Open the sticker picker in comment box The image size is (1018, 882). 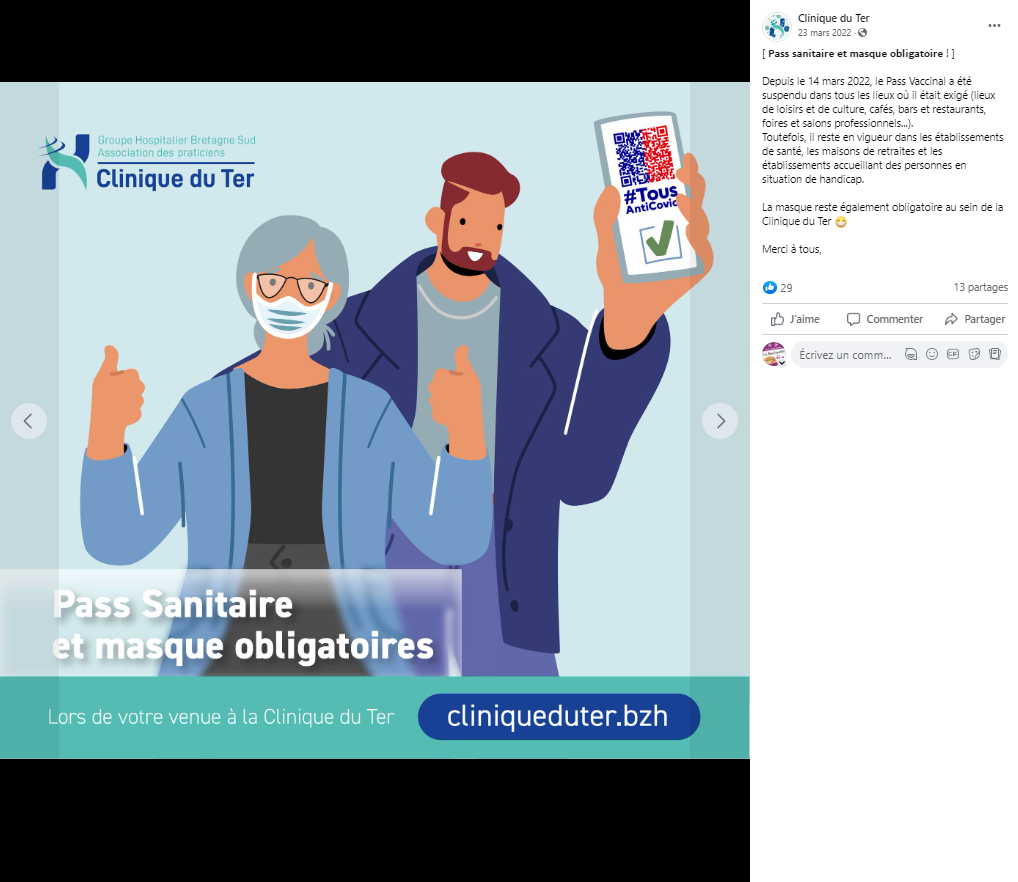[x=974, y=354]
